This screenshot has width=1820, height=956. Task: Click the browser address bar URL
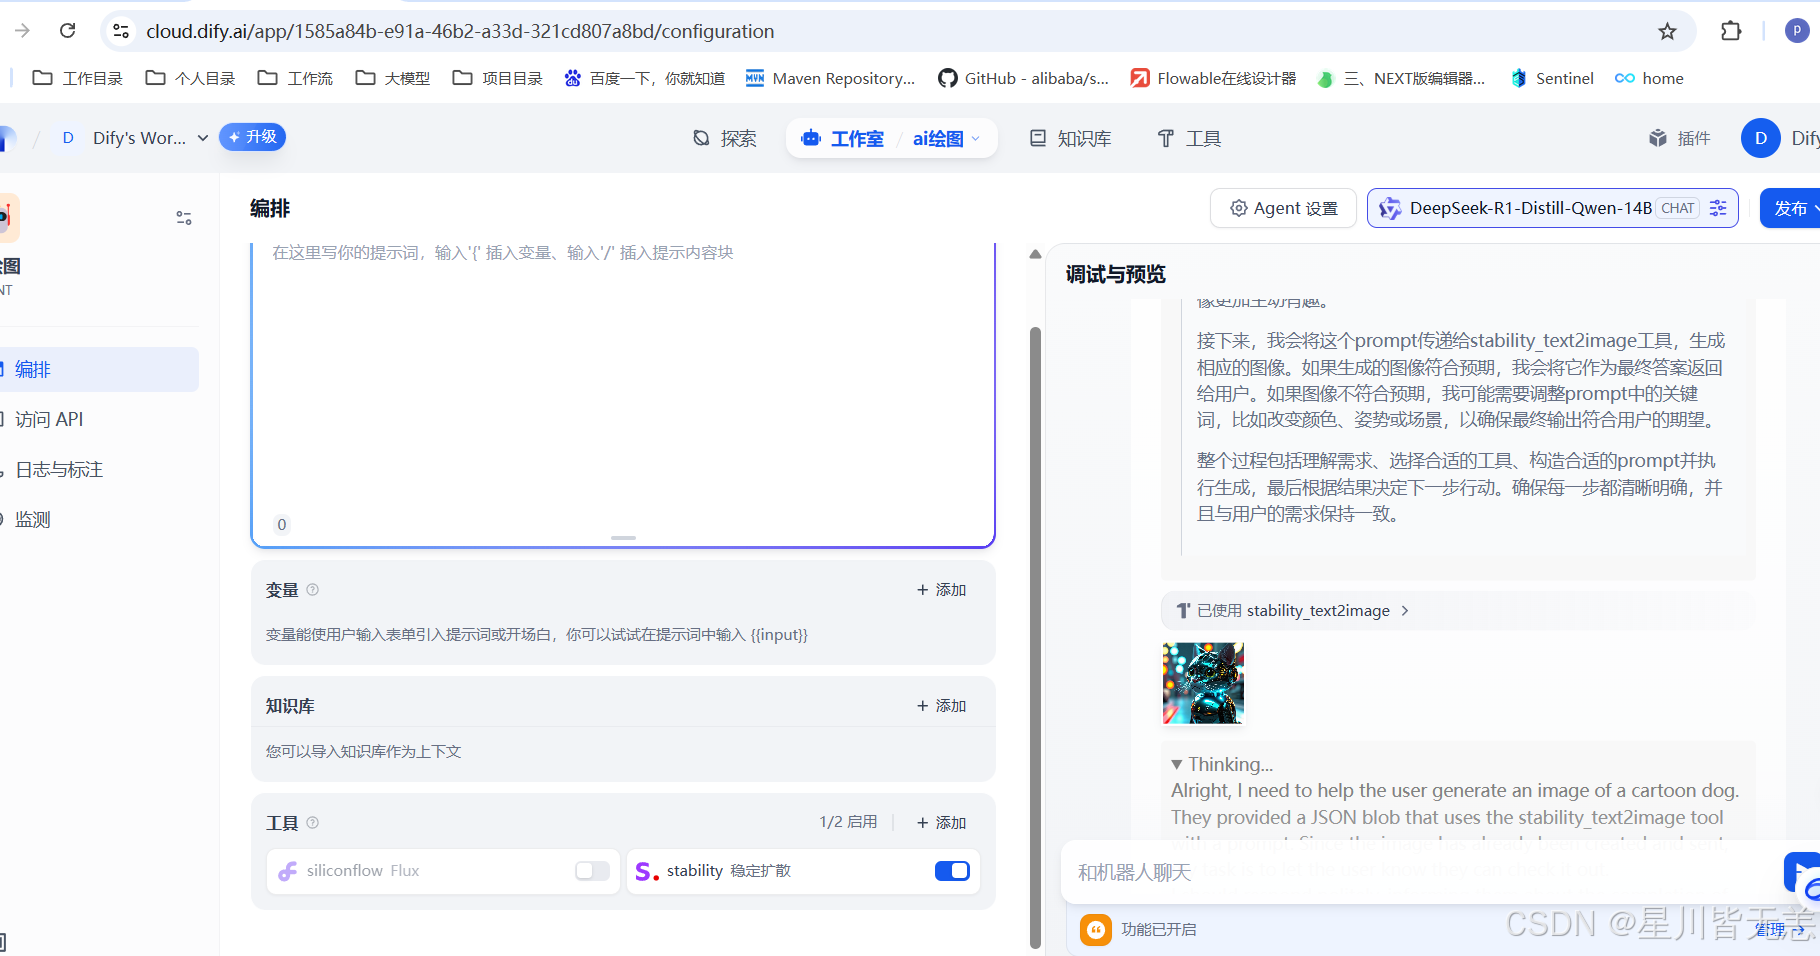coord(460,31)
